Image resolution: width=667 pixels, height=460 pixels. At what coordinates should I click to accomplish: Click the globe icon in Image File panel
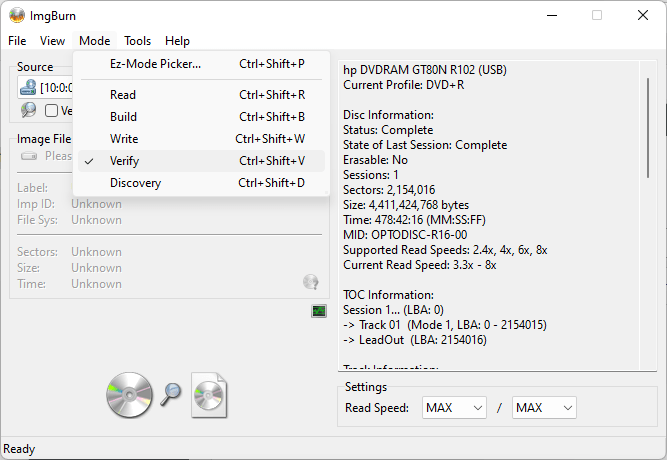[311, 282]
